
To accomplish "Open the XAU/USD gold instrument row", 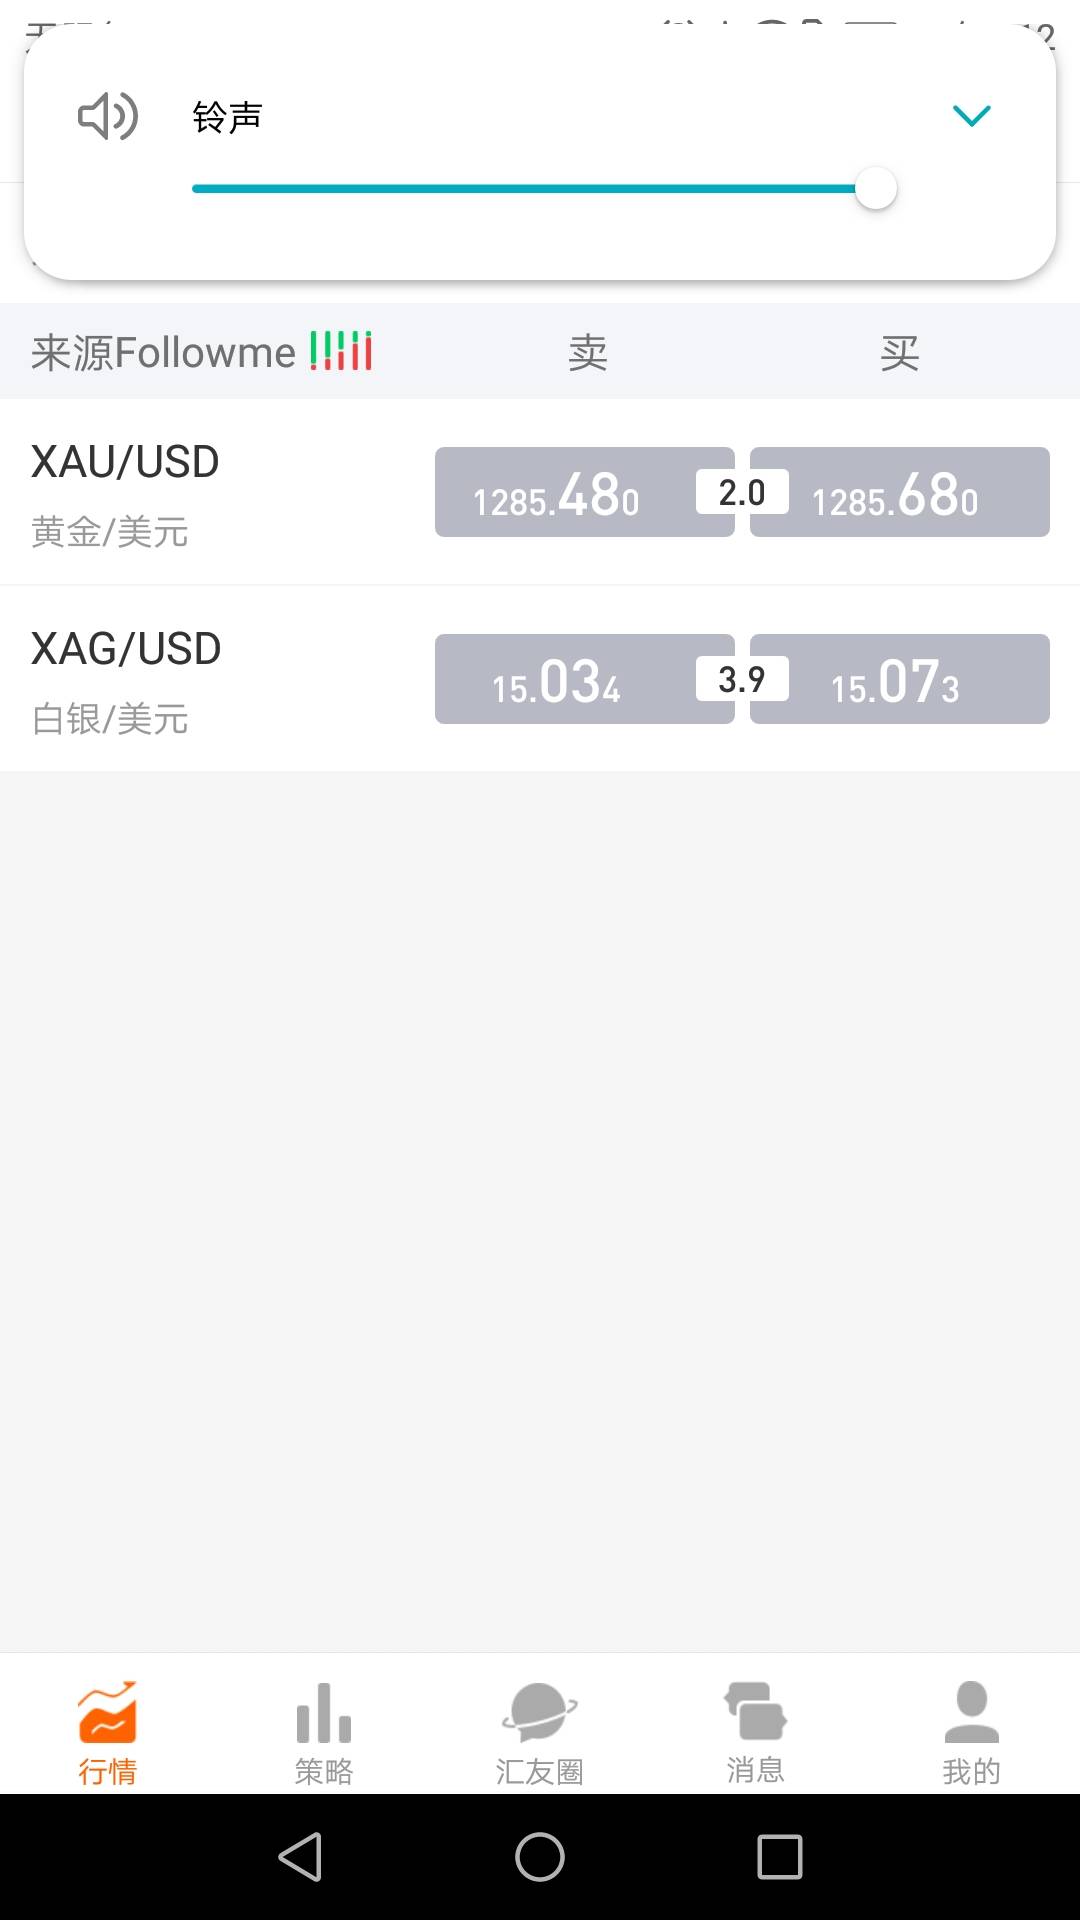I will (540, 492).
